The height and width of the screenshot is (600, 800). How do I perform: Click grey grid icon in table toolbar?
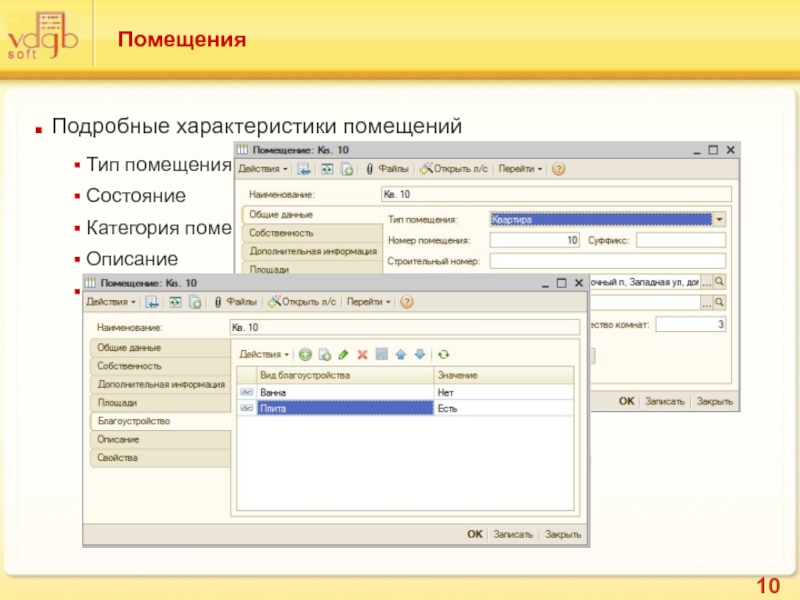(382, 354)
